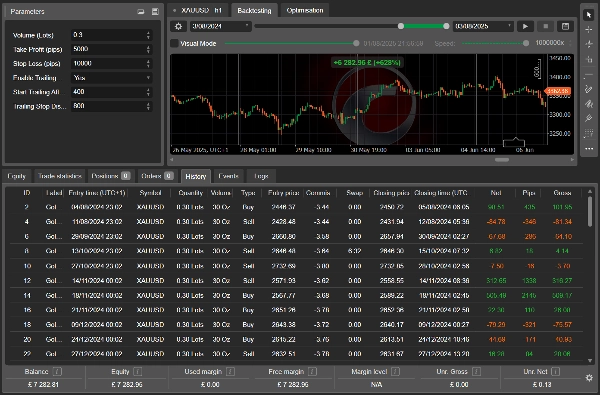This screenshot has height=395, width=600.
Task: Adjust Take Profit (pips) stepper arrows
Action: (x=148, y=49)
